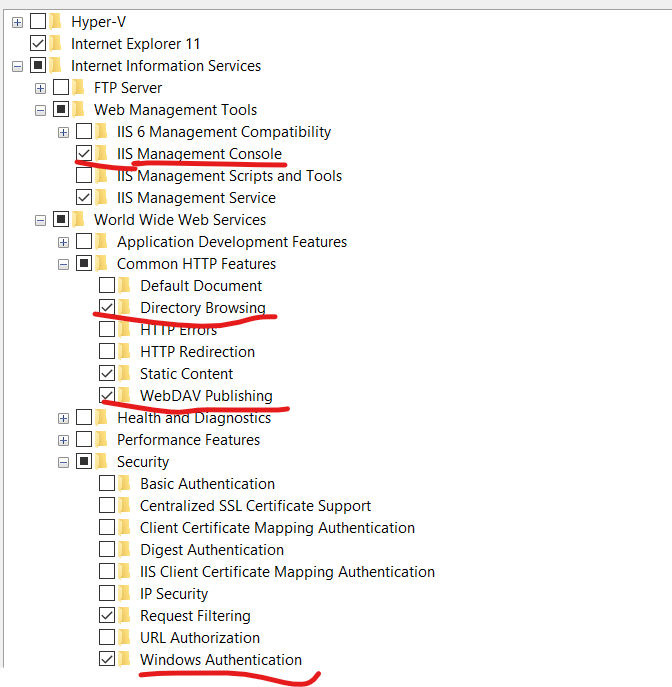The image size is (672, 687).
Task: Check Application Development Features box
Action: [x=84, y=241]
